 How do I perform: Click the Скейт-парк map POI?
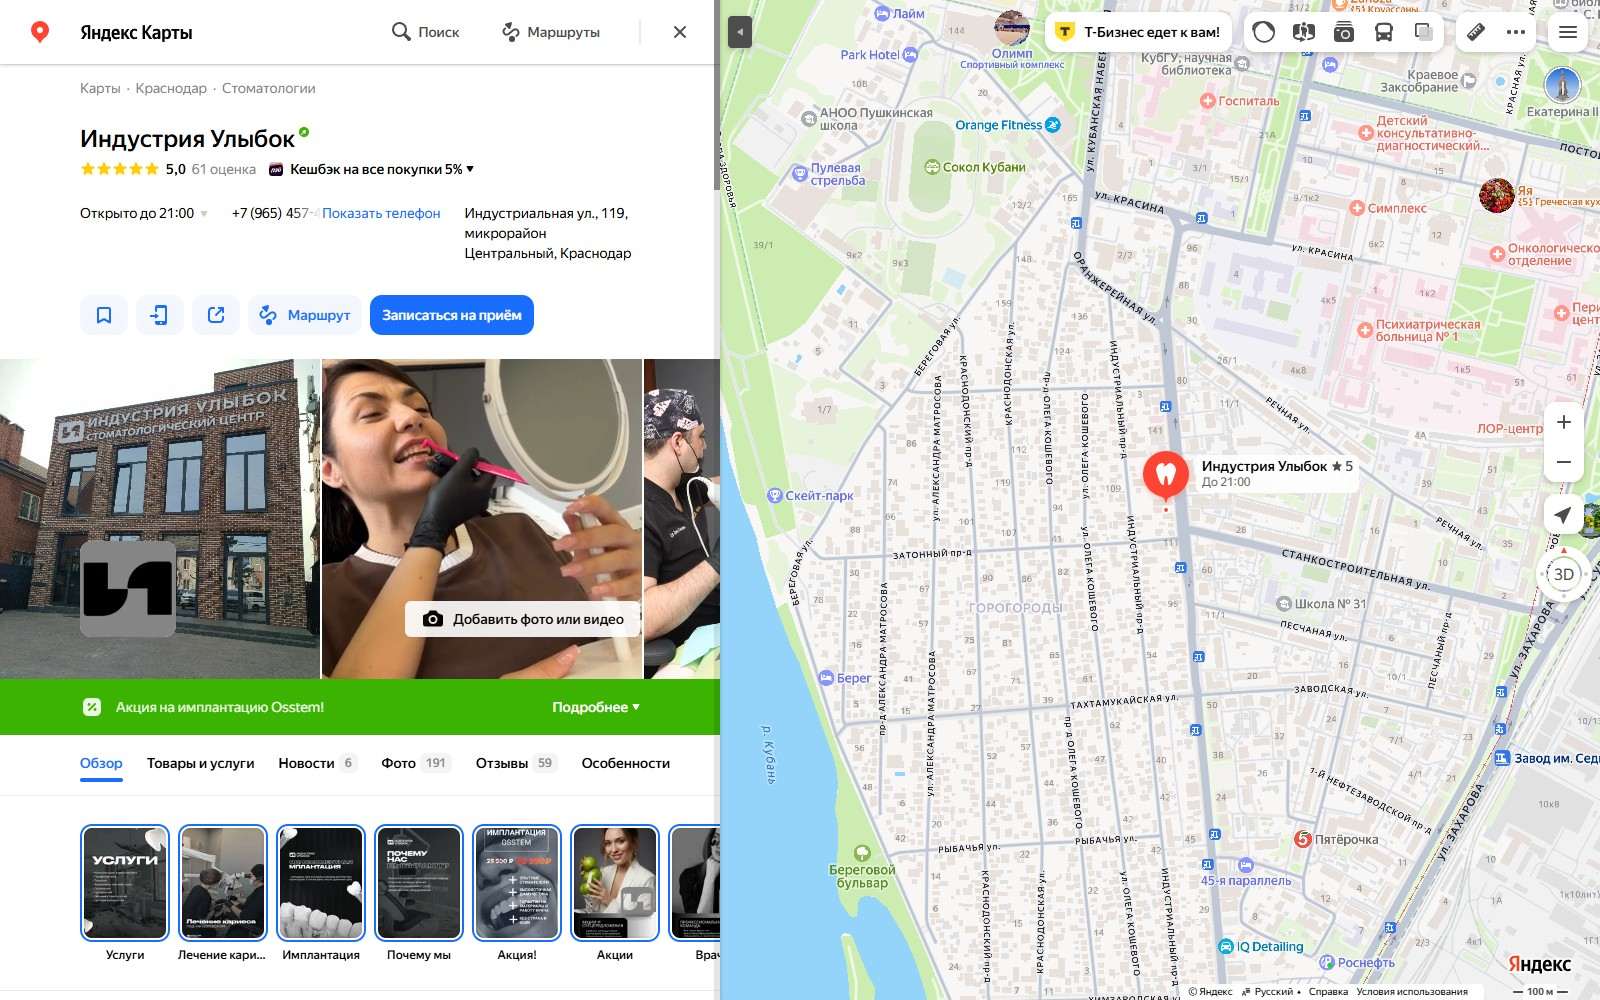pyautogui.click(x=811, y=495)
